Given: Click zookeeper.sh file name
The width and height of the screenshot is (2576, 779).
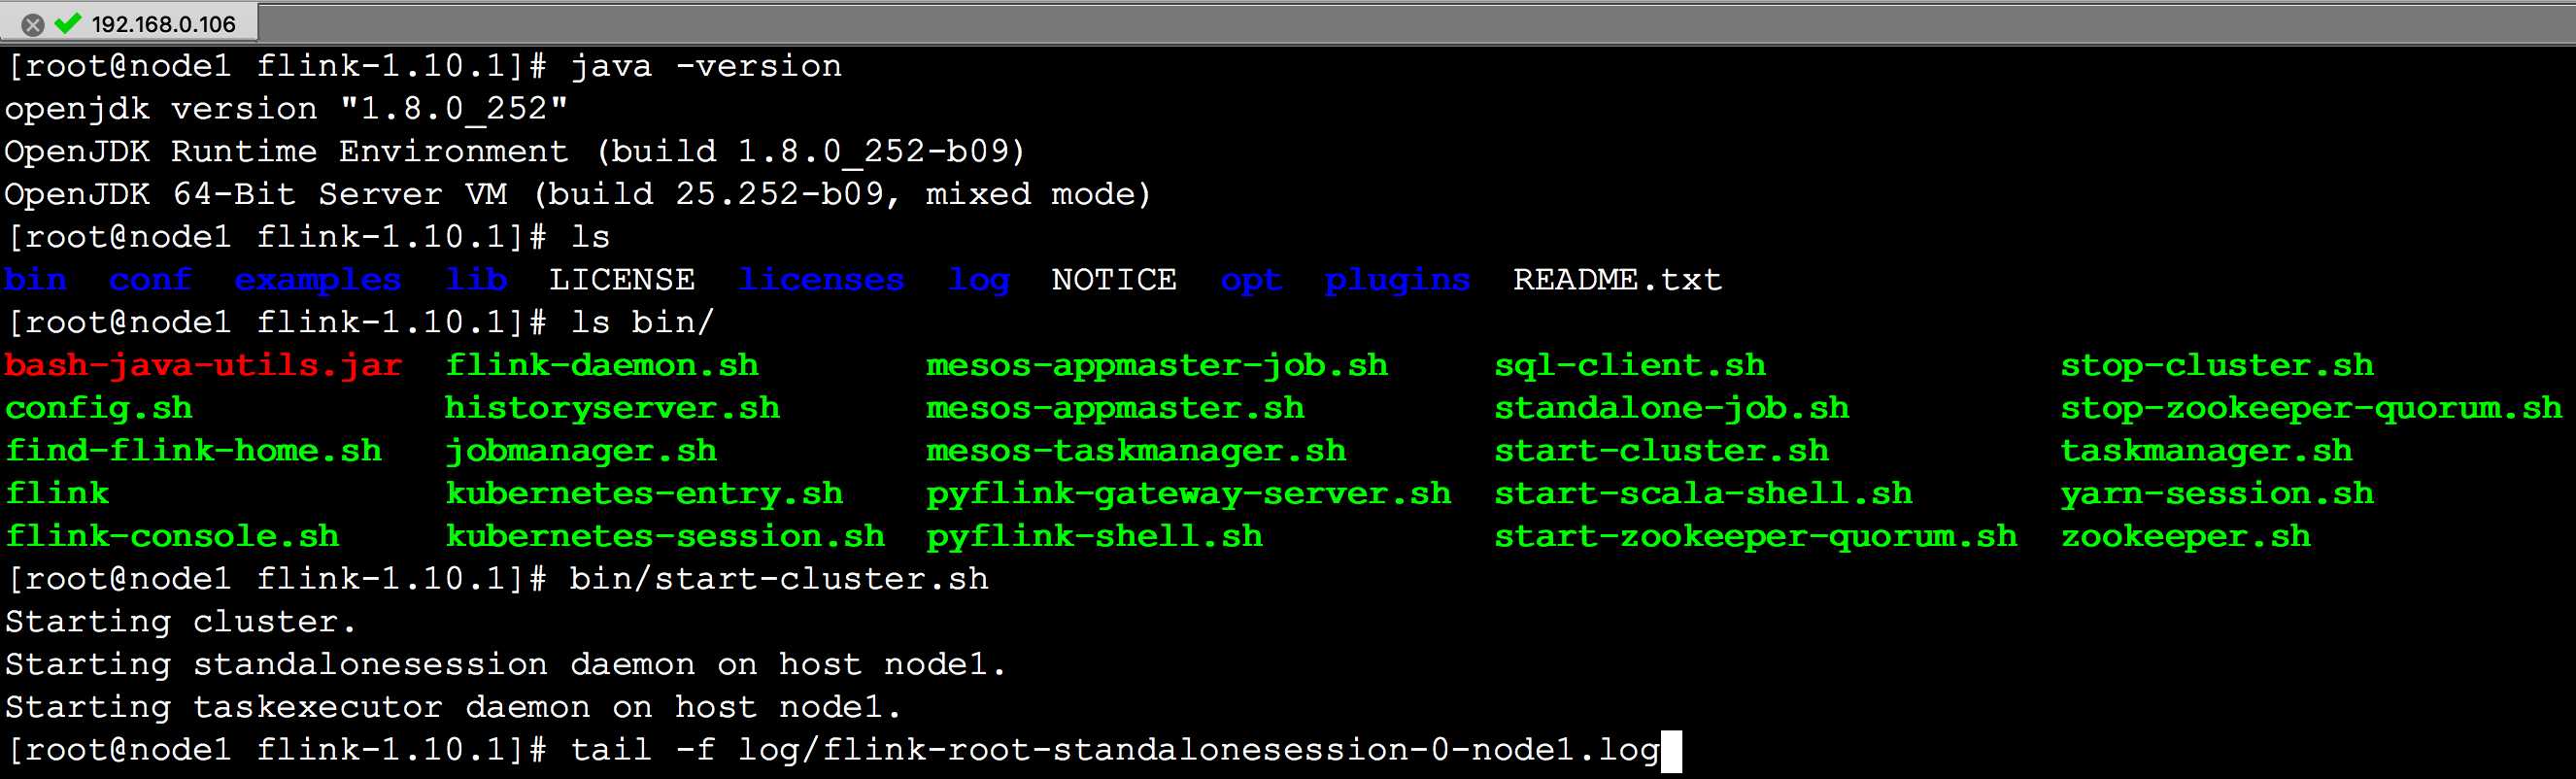Looking at the screenshot, I should tap(2185, 538).
